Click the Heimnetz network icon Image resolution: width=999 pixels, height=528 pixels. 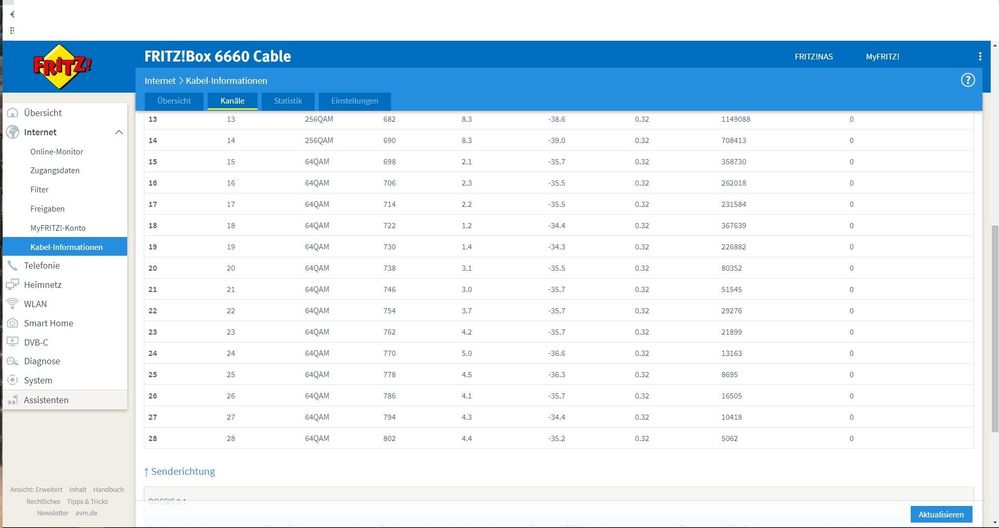(x=12, y=285)
